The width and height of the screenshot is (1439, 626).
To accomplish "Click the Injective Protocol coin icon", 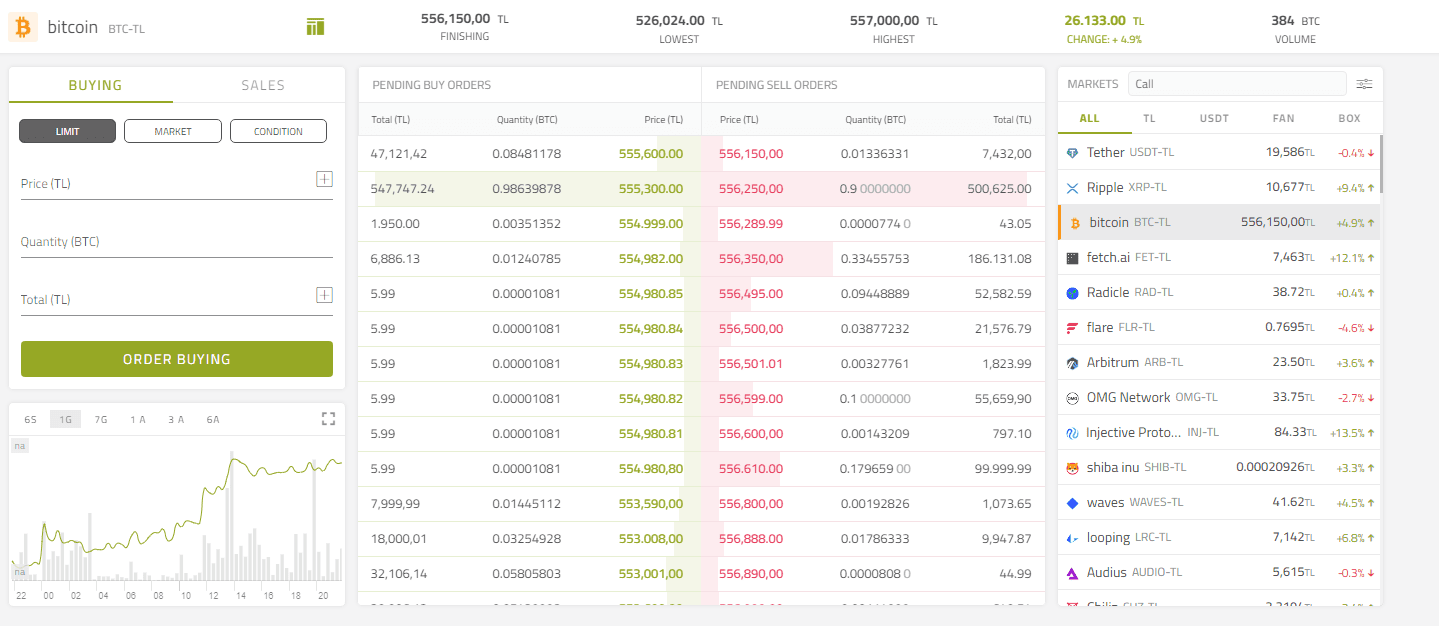I will (x=1073, y=433).
